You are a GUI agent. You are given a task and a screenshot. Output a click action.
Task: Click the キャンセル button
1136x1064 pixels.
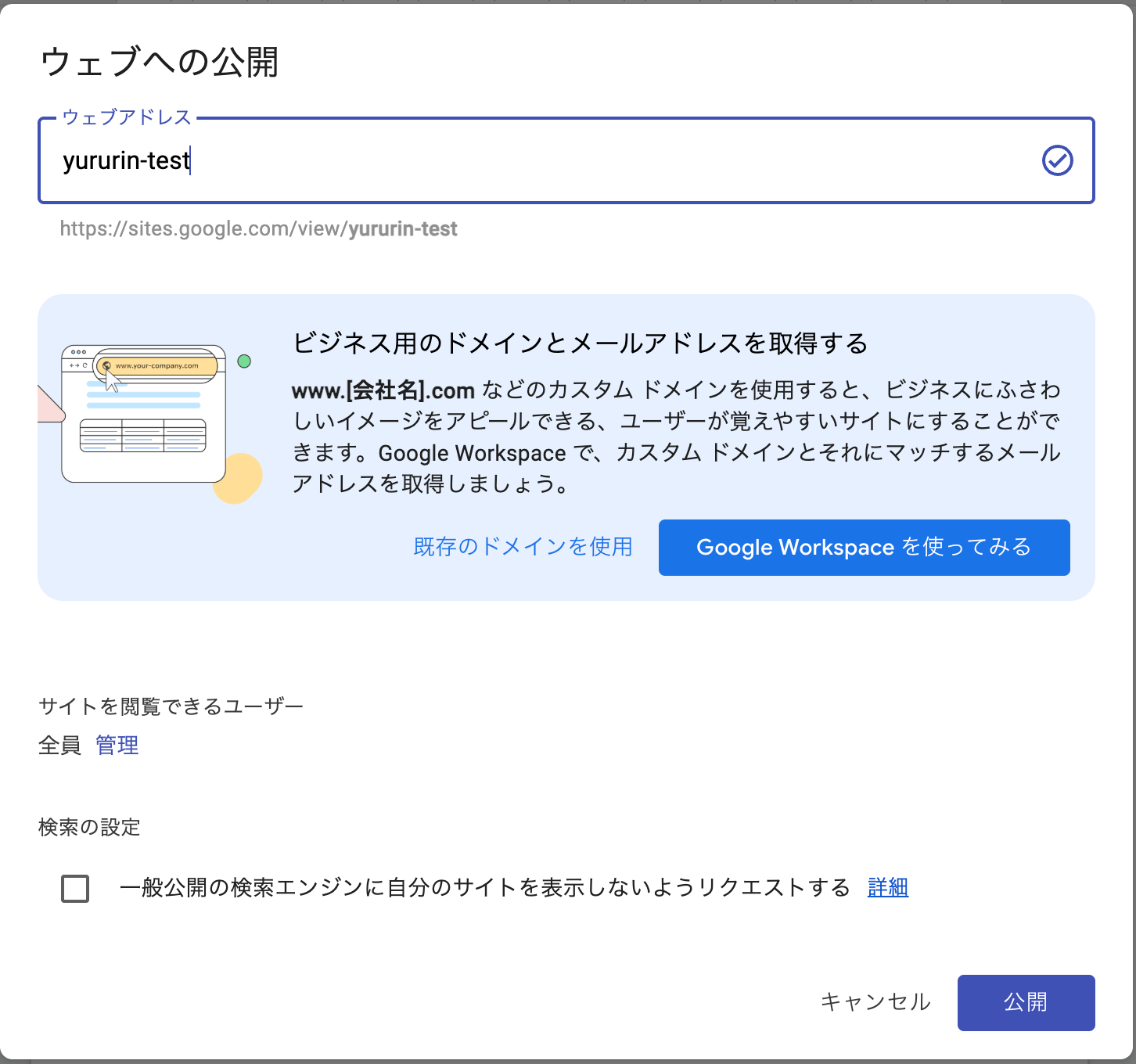coord(875,1002)
